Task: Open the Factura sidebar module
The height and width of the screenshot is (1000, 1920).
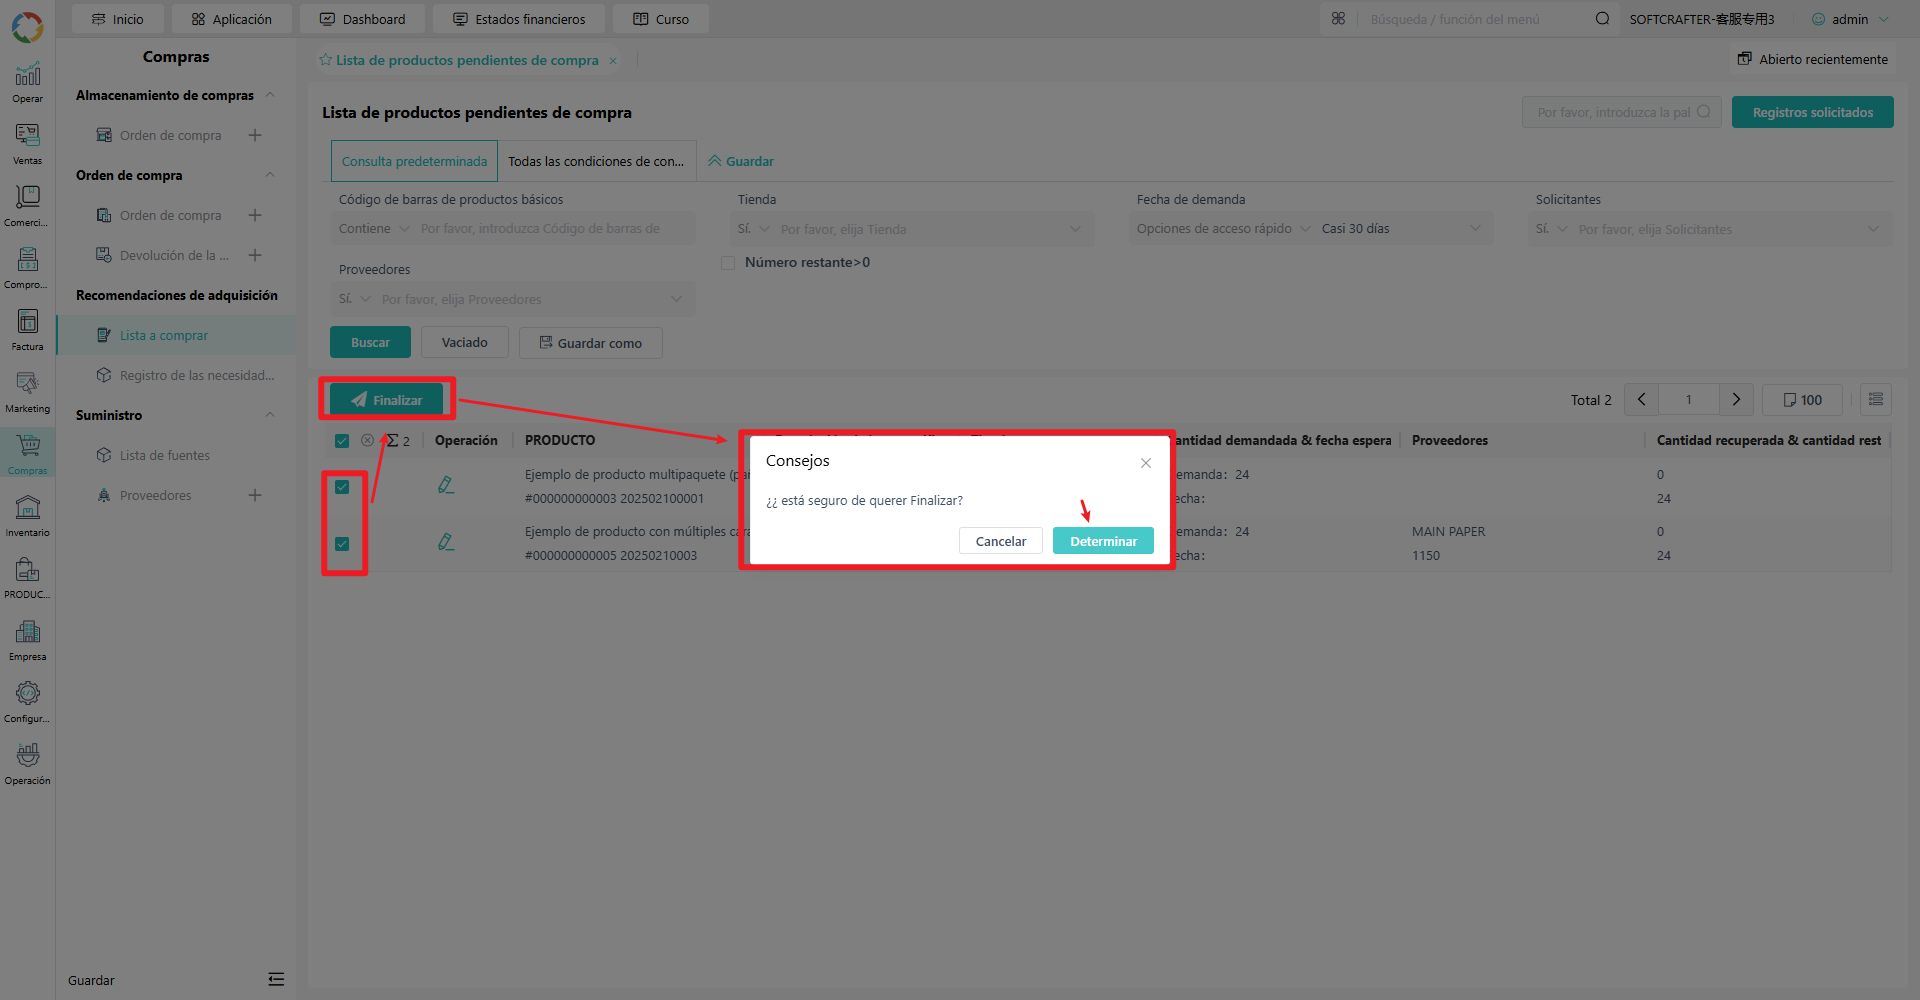Action: [x=27, y=329]
